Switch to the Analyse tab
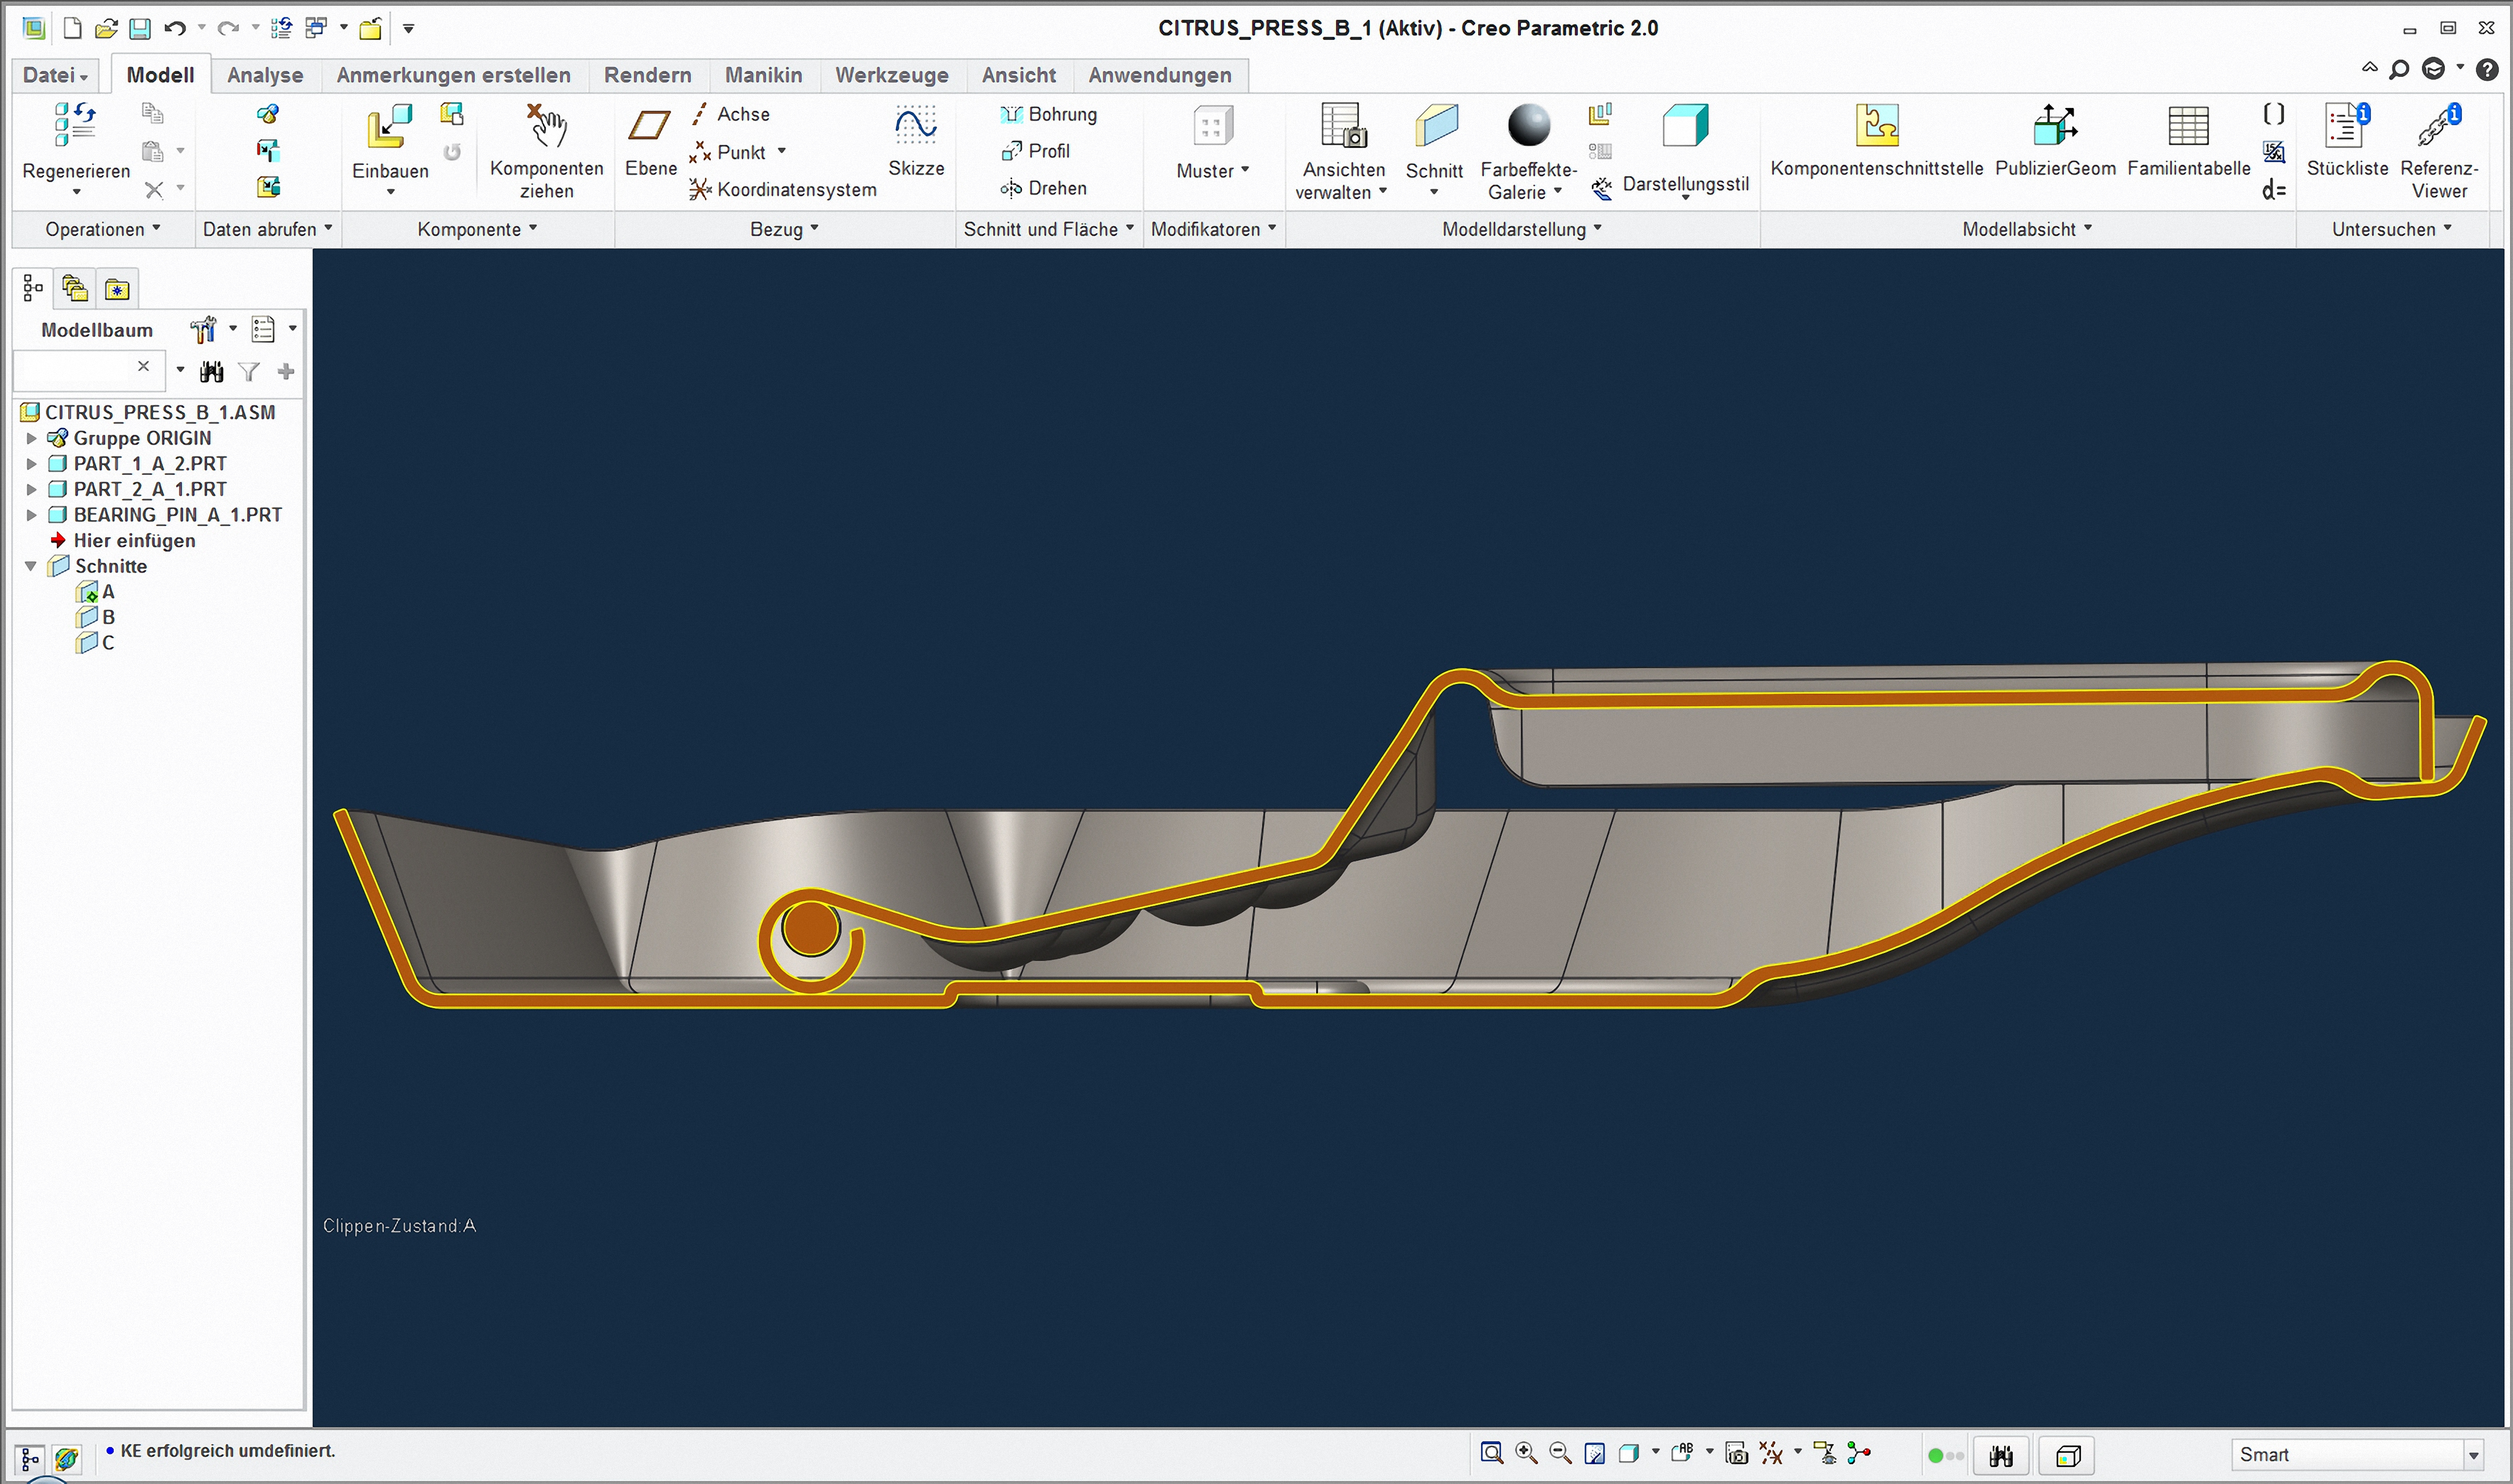 pos(265,75)
